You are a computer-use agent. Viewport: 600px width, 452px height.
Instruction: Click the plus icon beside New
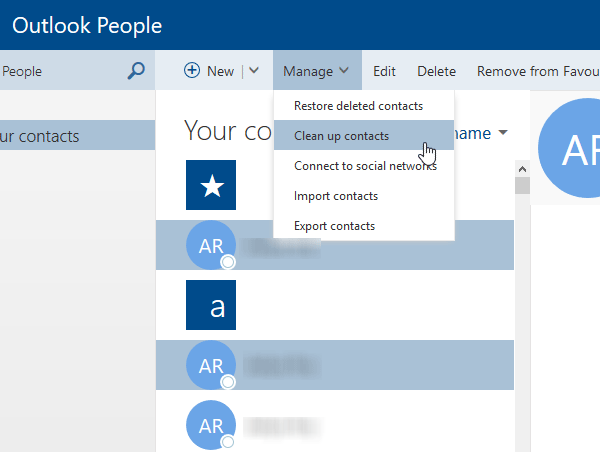pyautogui.click(x=192, y=70)
